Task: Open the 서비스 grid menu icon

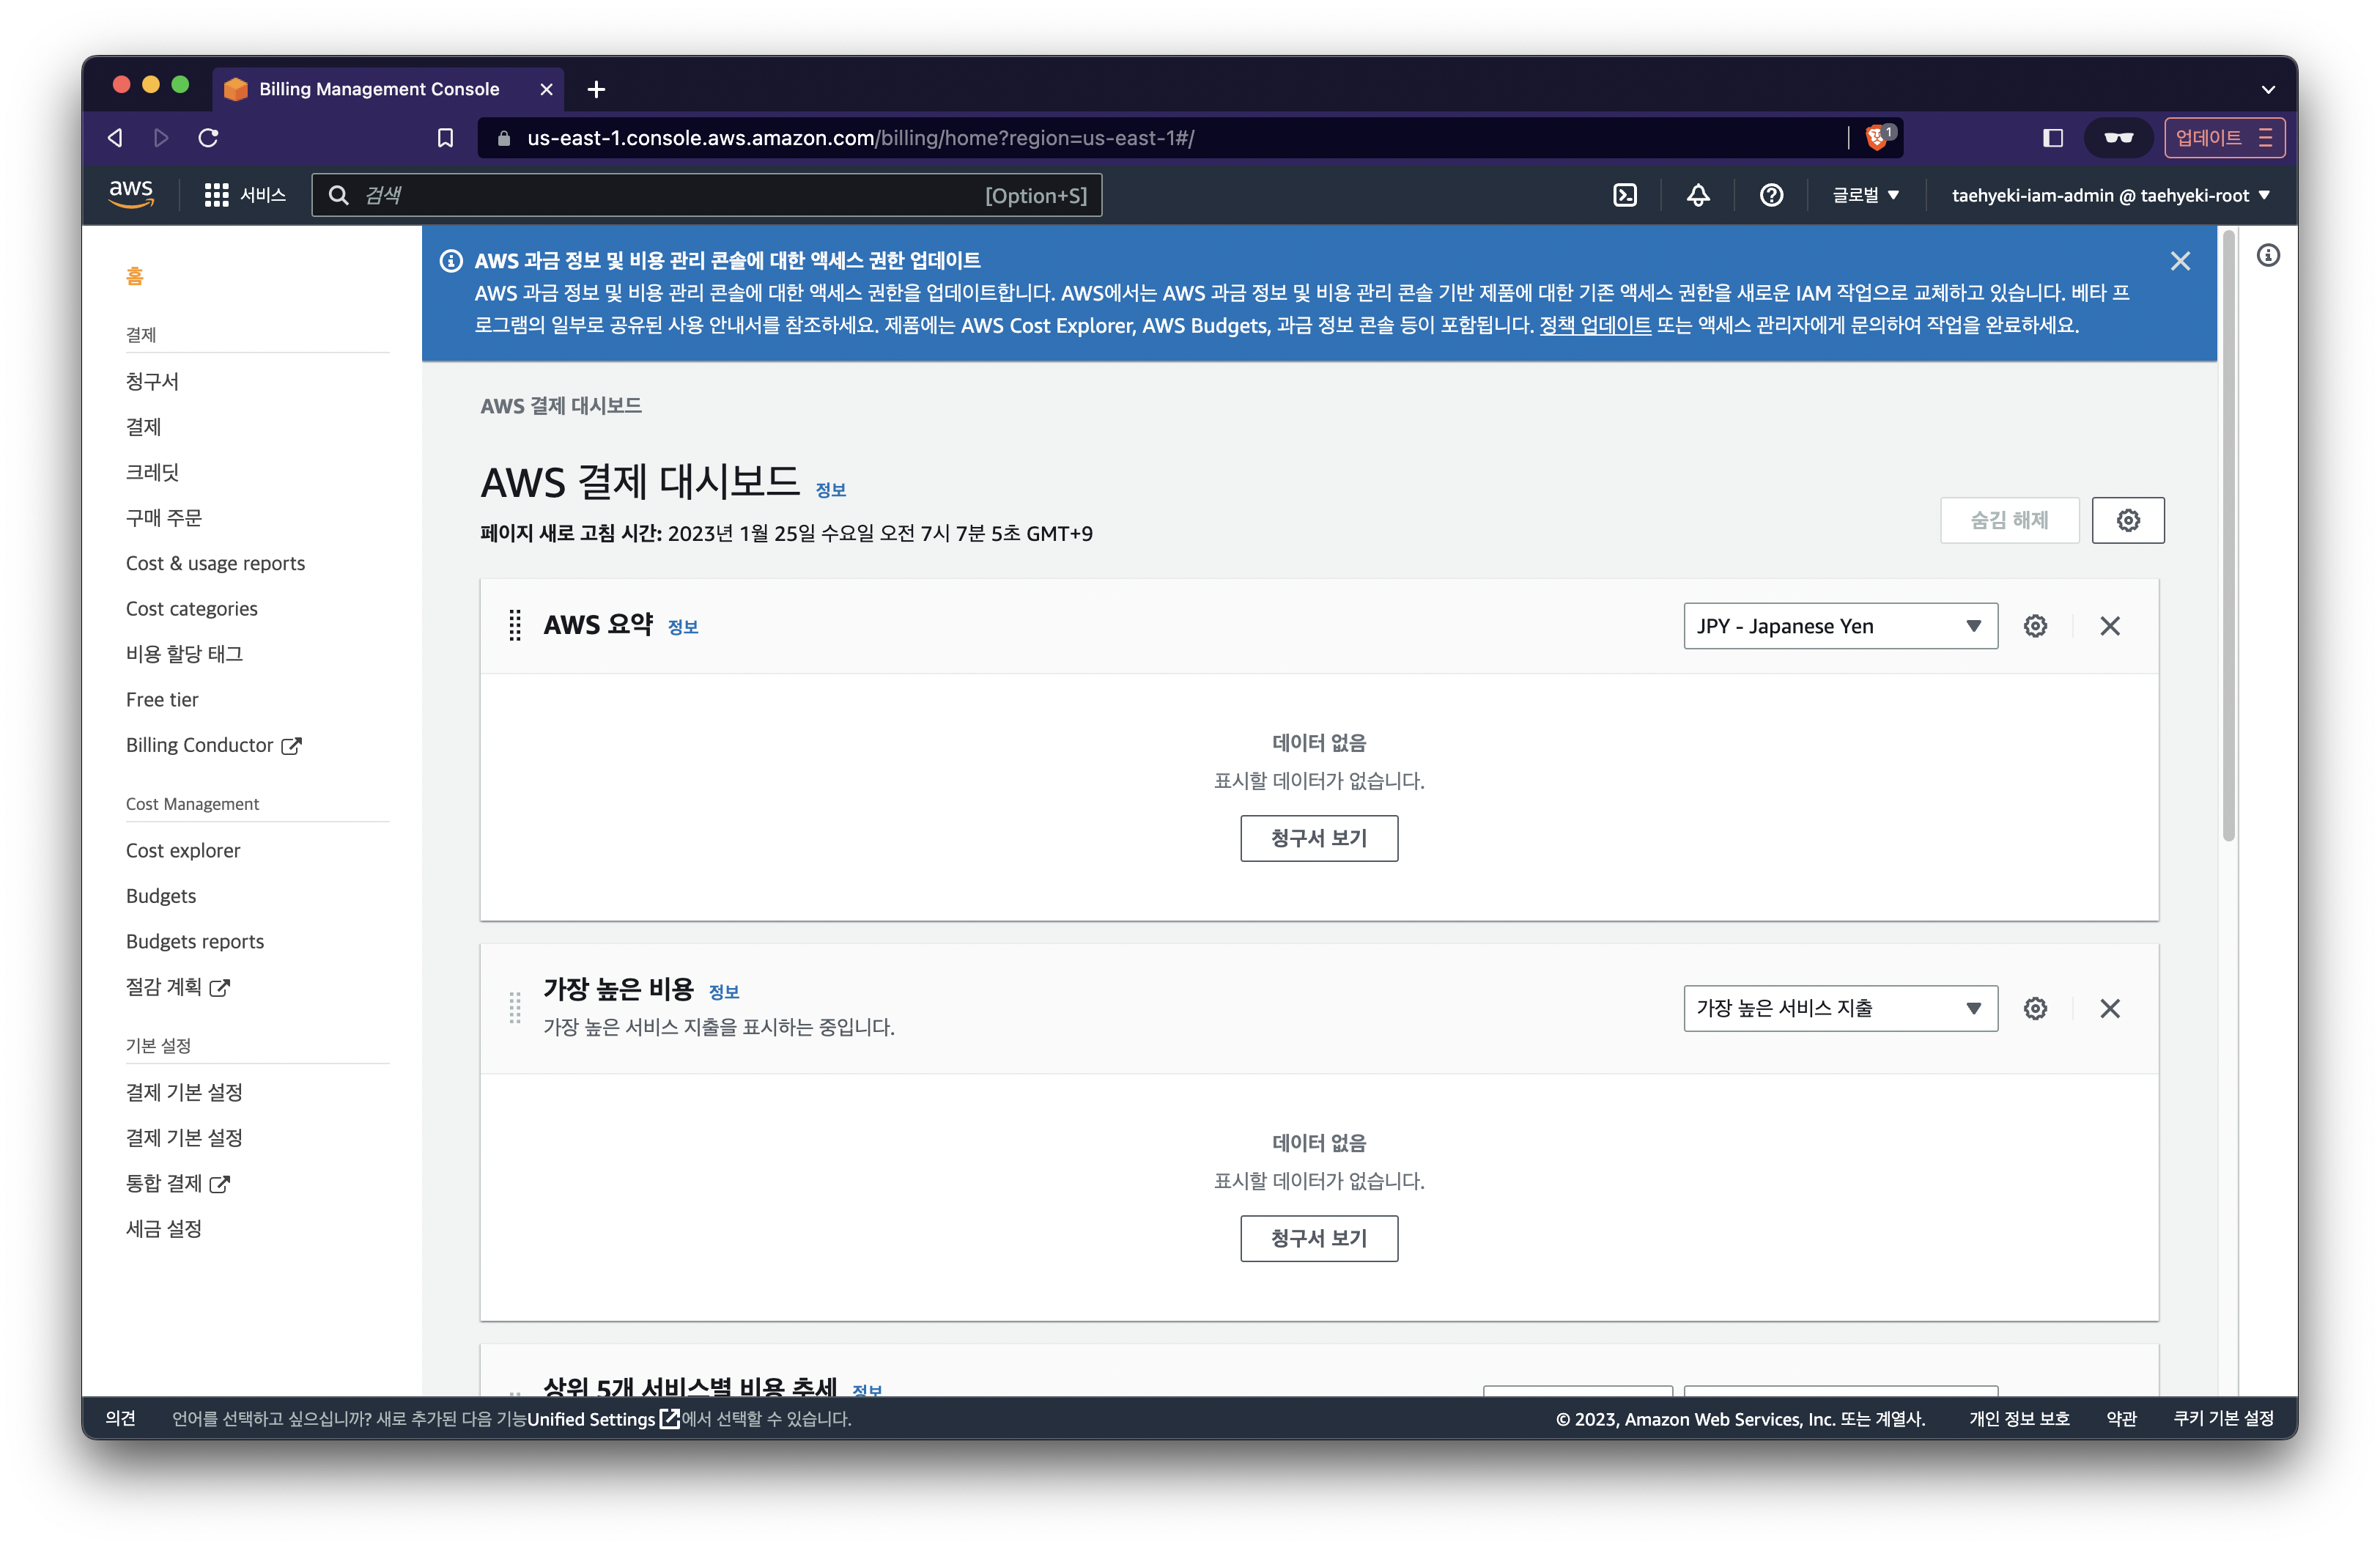Action: [x=216, y=195]
